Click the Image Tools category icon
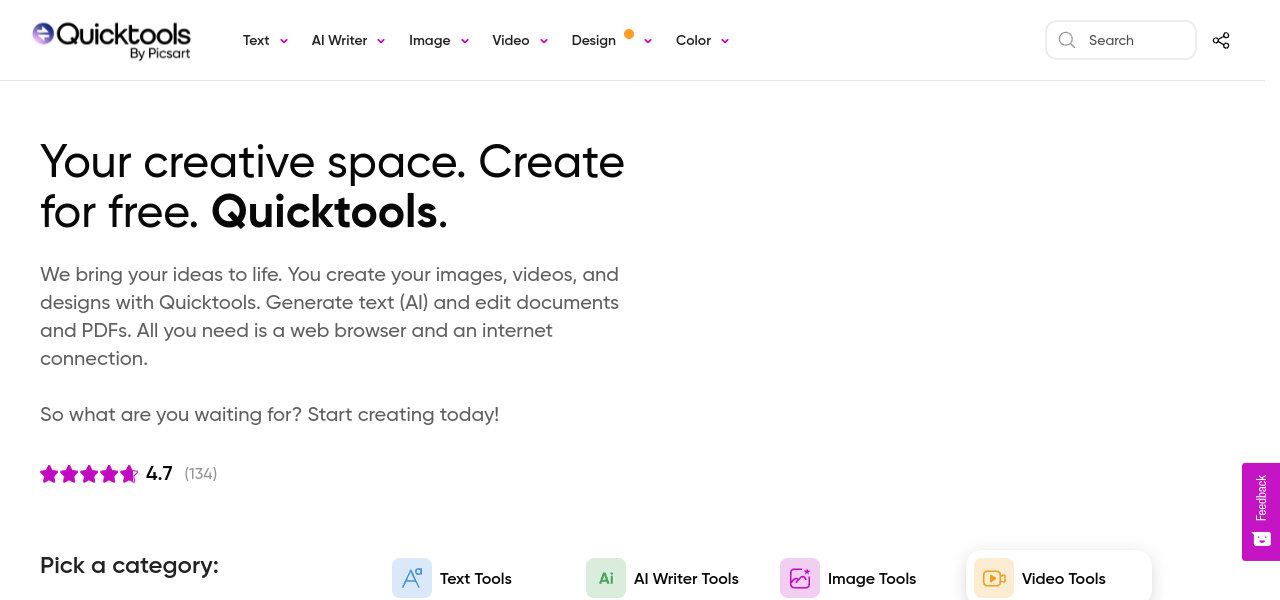The image size is (1280, 600). point(800,578)
